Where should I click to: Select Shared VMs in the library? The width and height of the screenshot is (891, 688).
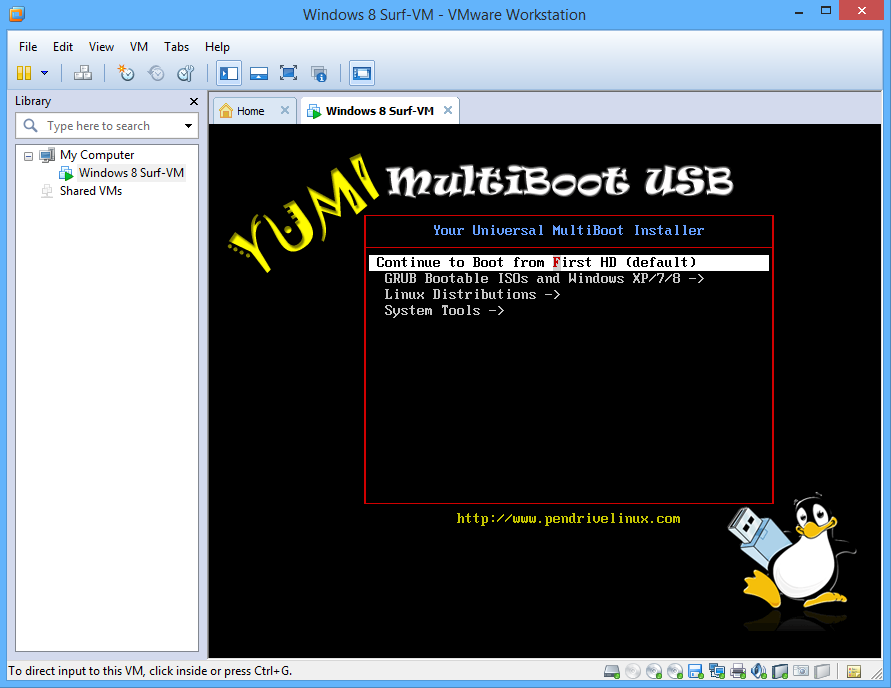91,191
